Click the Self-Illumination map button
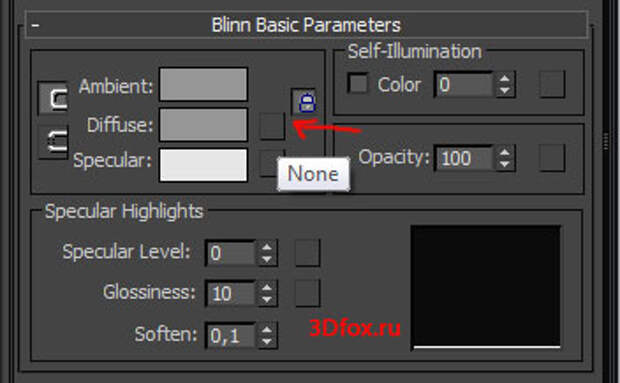620x383 pixels. click(x=552, y=84)
